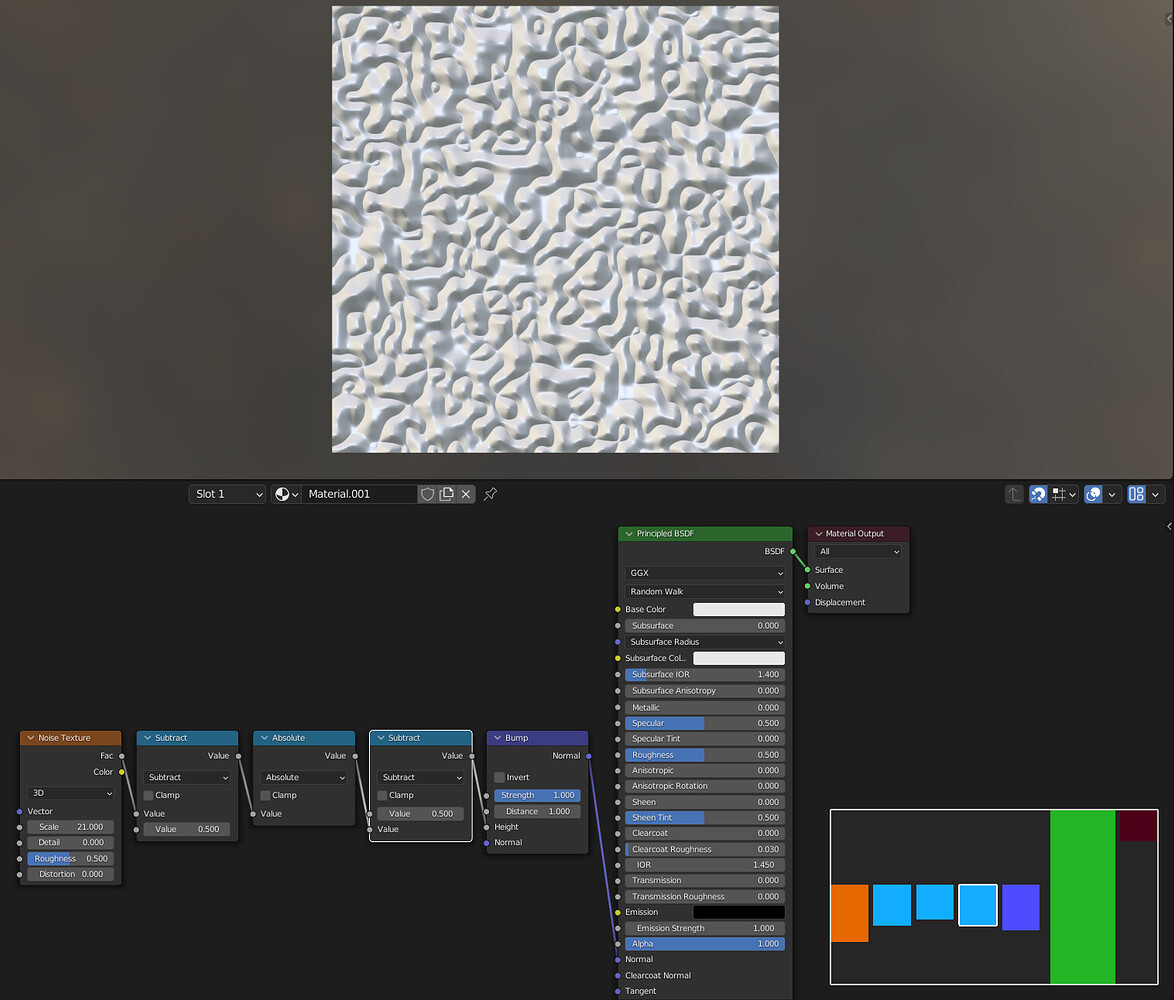Toggle the snapping magnet icon
The image size is (1174, 1000).
pyautogui.click(x=1037, y=493)
